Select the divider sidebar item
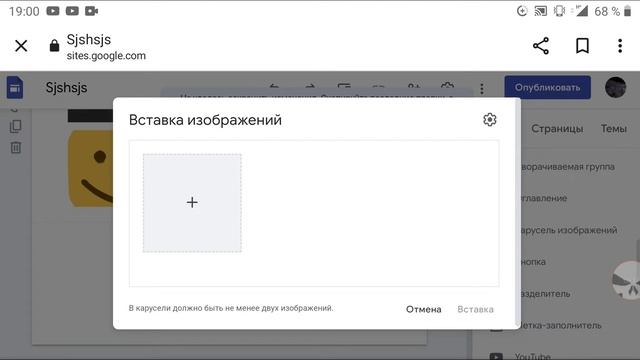The image size is (640, 360). click(x=545, y=294)
